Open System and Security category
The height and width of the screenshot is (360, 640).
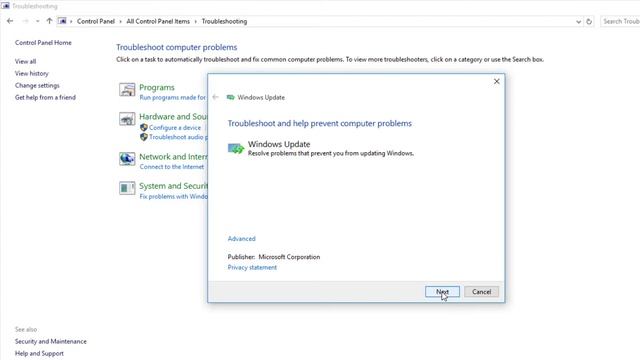click(173, 186)
